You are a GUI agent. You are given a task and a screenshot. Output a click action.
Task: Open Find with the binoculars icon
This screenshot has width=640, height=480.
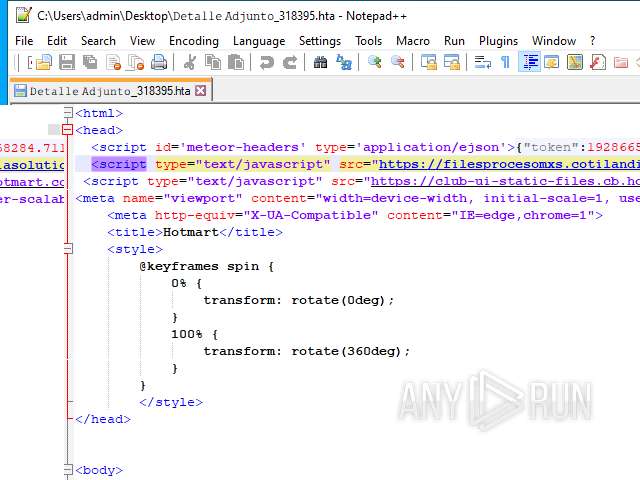(x=320, y=62)
